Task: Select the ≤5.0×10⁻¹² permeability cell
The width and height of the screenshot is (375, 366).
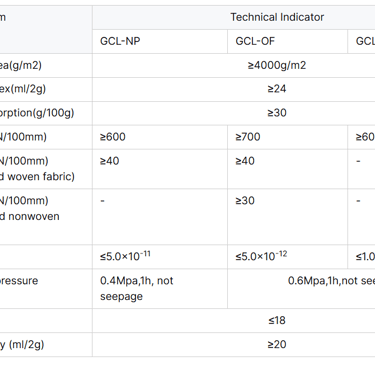Action: pyautogui.click(x=288, y=257)
